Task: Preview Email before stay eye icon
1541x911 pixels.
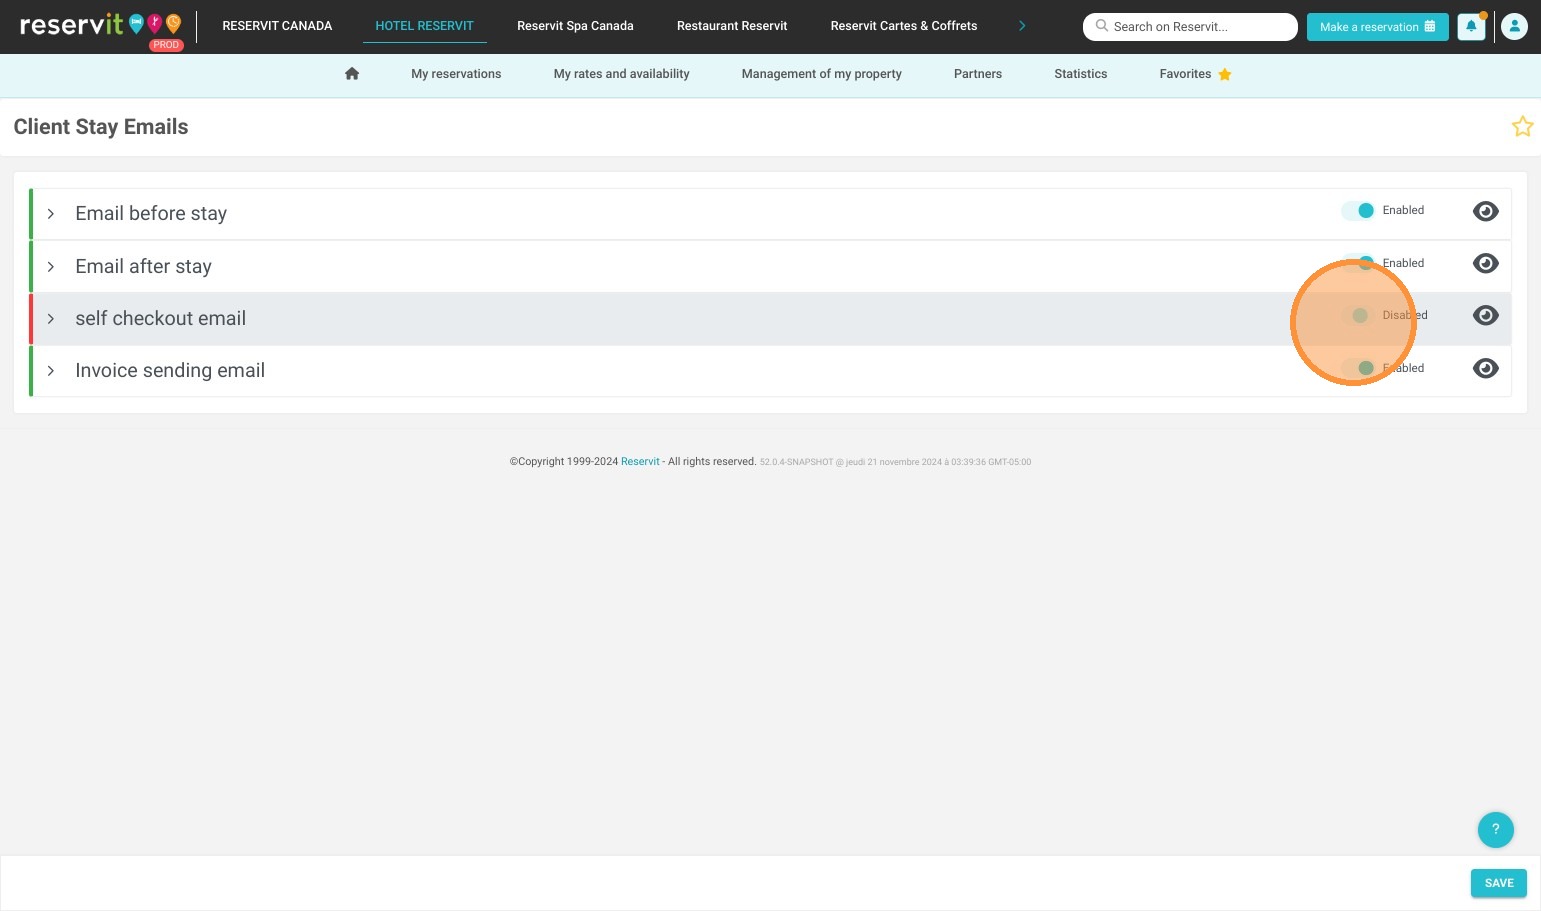Action: (x=1486, y=211)
